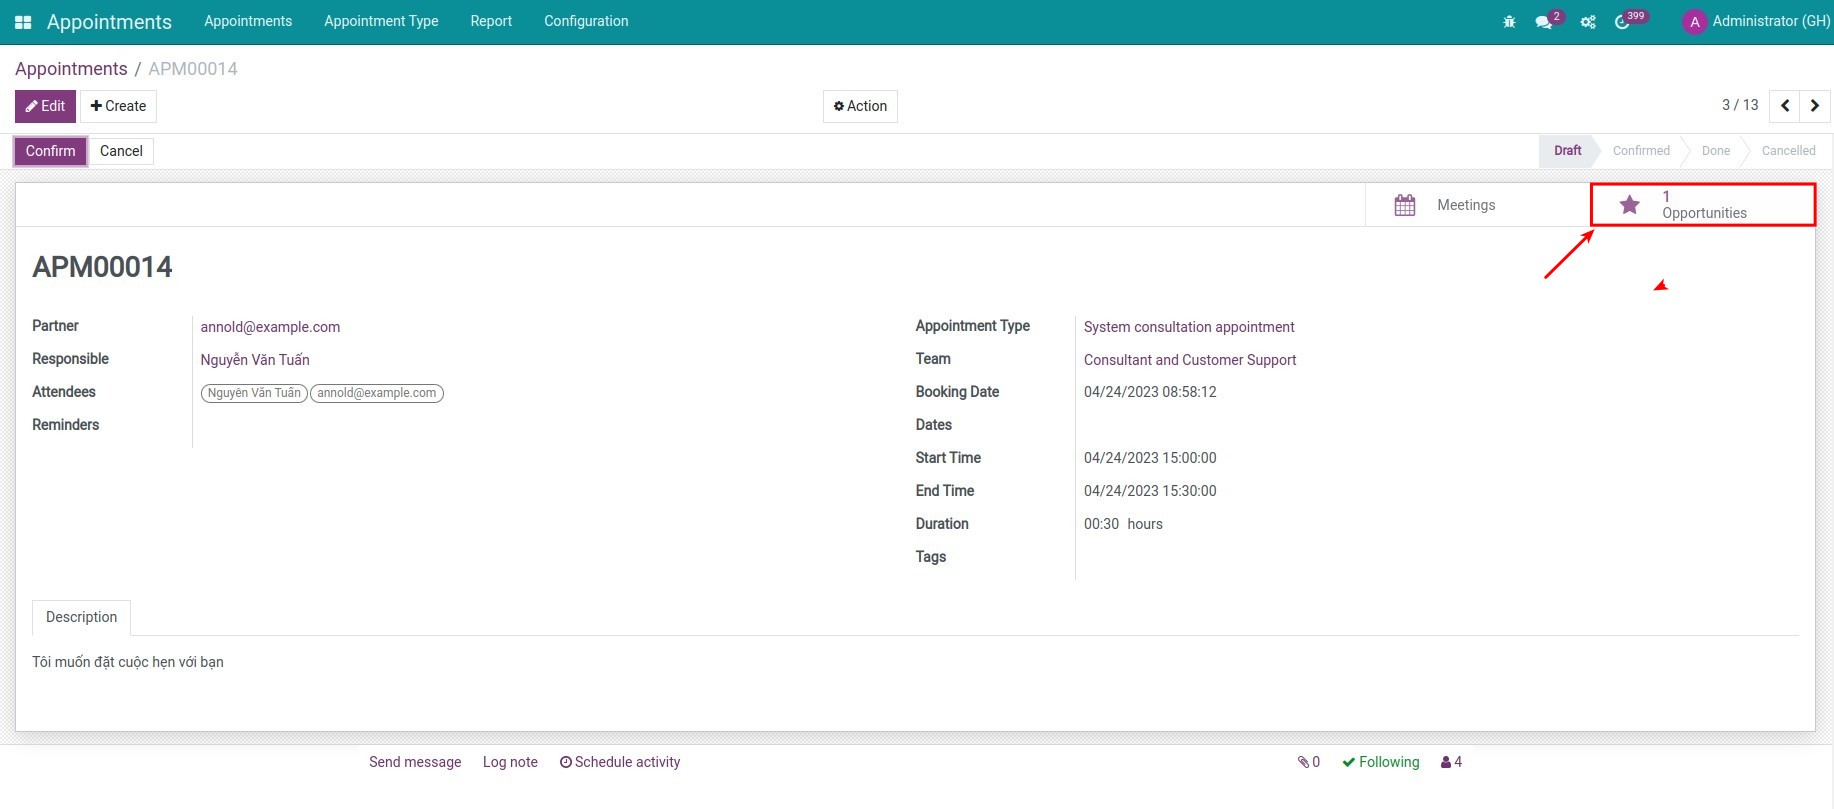Switch to the Description tab

(81, 617)
